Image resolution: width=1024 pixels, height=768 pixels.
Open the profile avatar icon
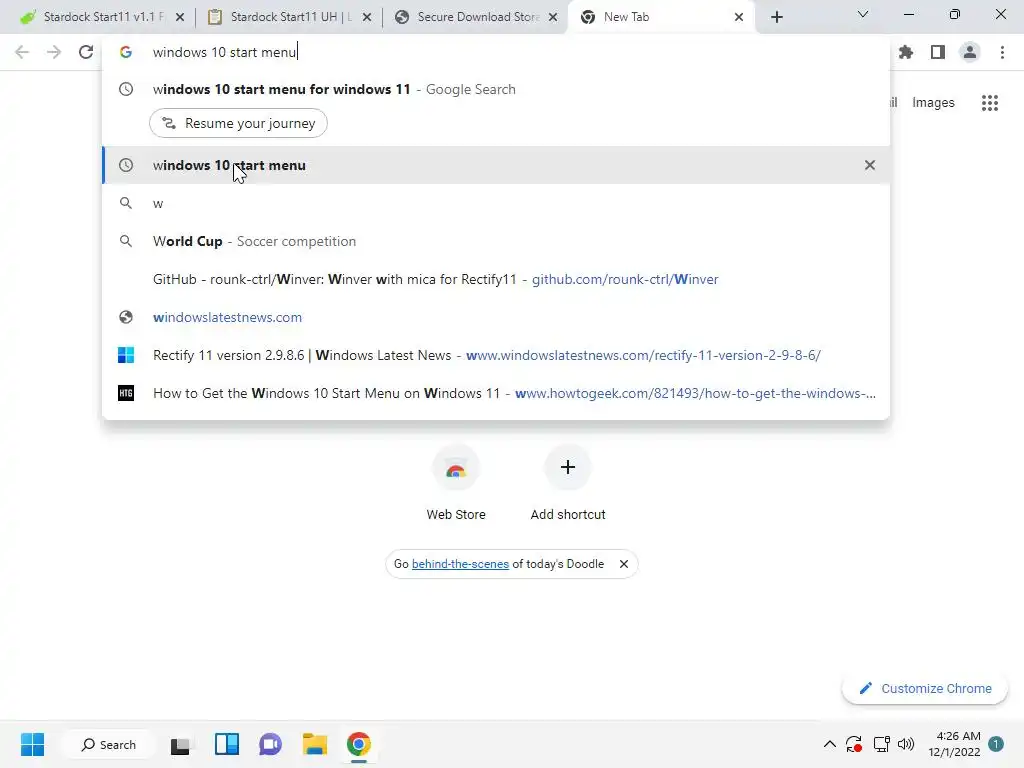[970, 52]
